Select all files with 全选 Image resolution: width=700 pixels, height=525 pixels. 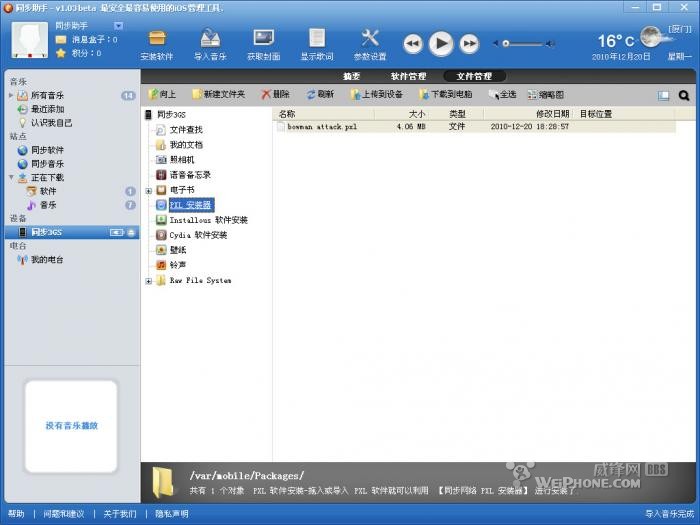[503, 94]
